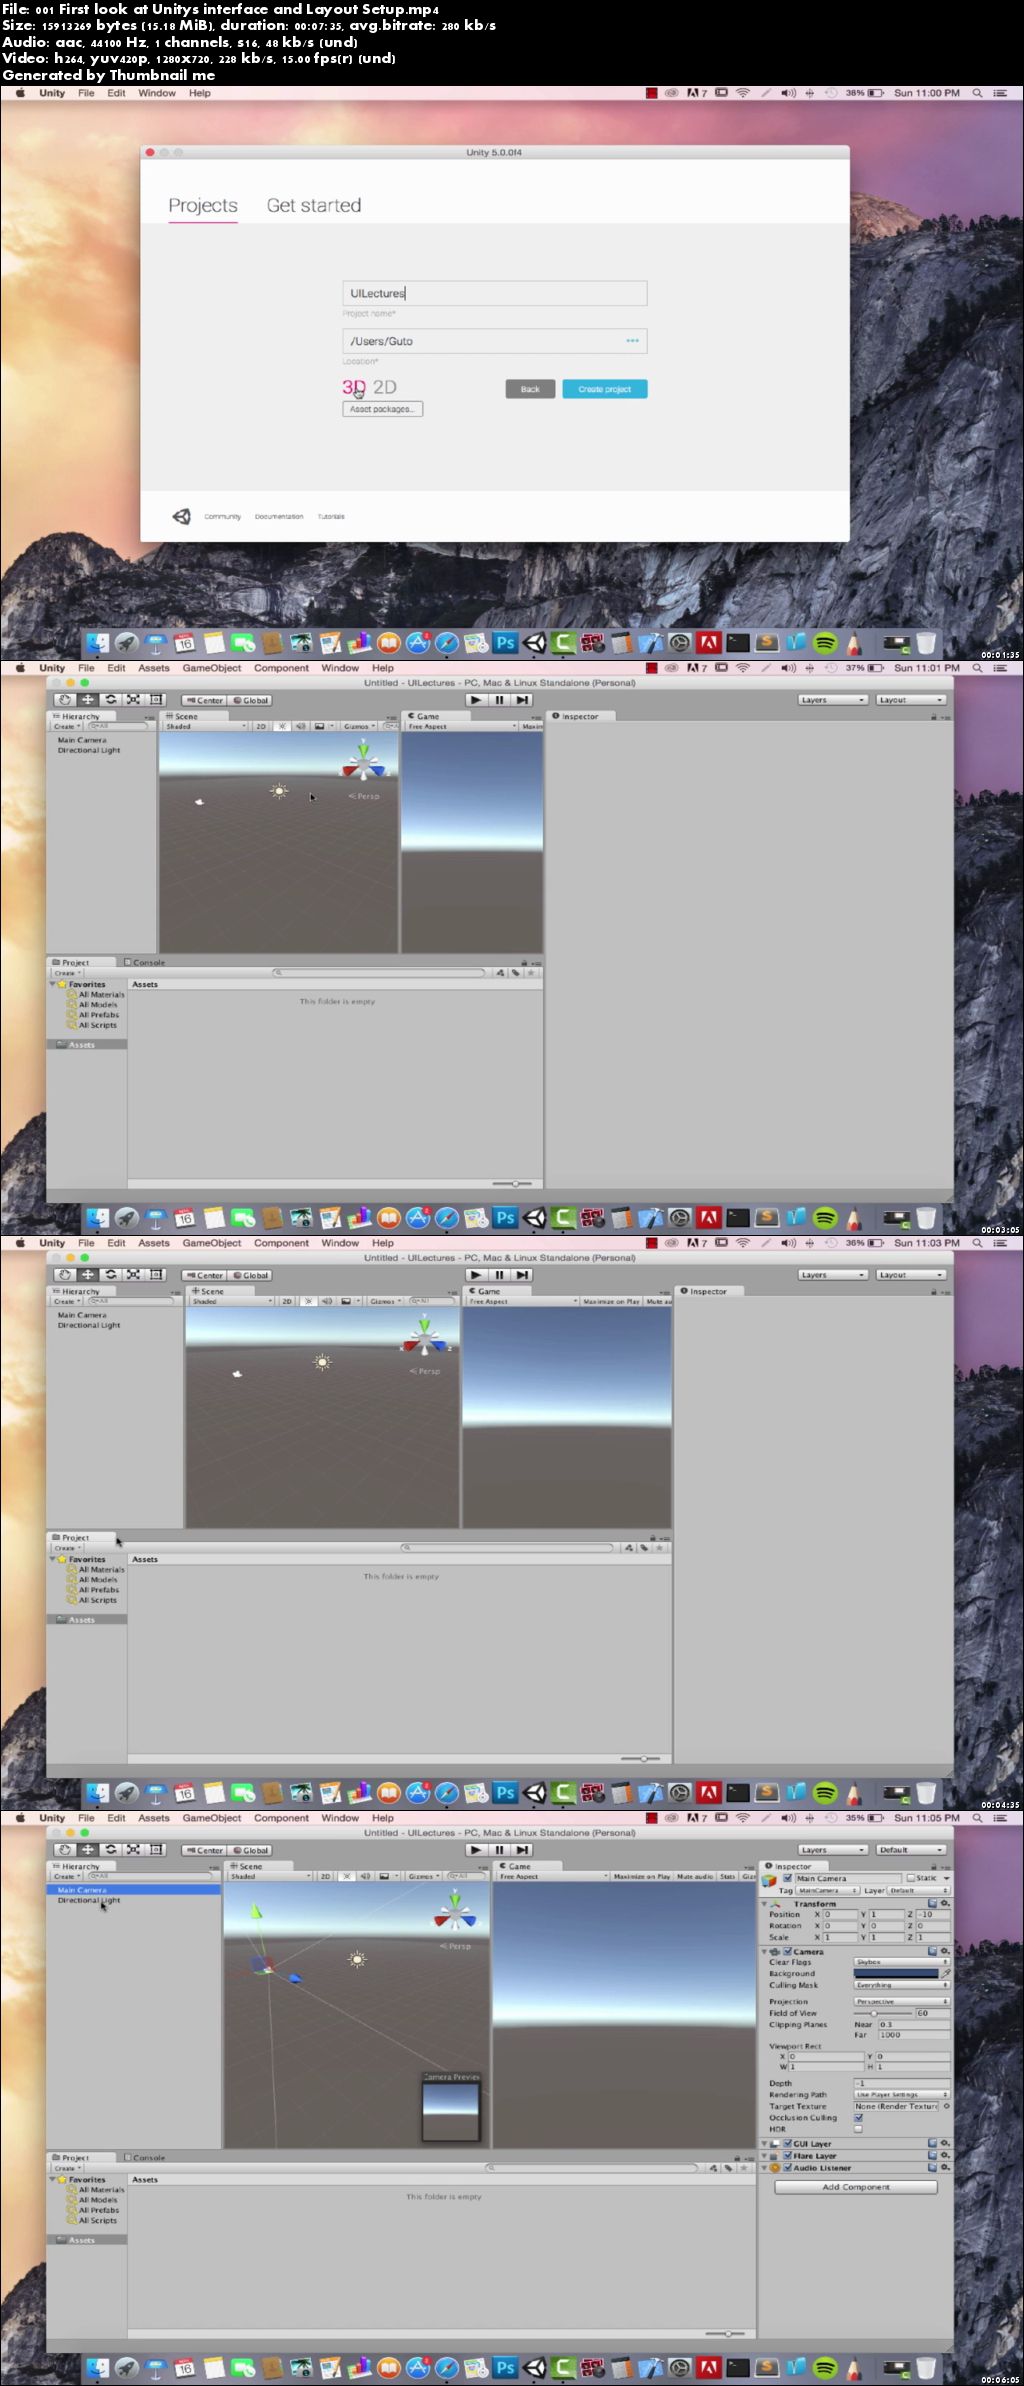The width and height of the screenshot is (1024, 2386).
Task: Toggle the Audio Listener component checkbox
Action: [x=787, y=2168]
